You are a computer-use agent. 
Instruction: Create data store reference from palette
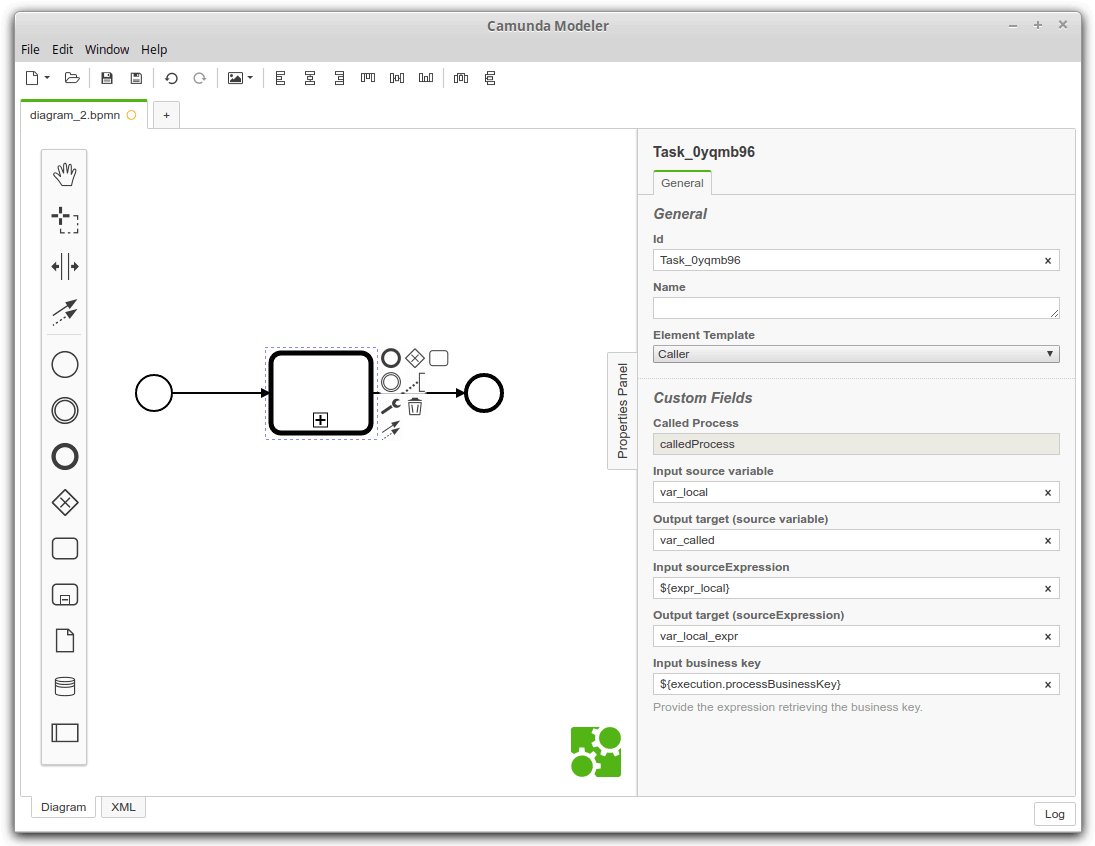coord(65,687)
